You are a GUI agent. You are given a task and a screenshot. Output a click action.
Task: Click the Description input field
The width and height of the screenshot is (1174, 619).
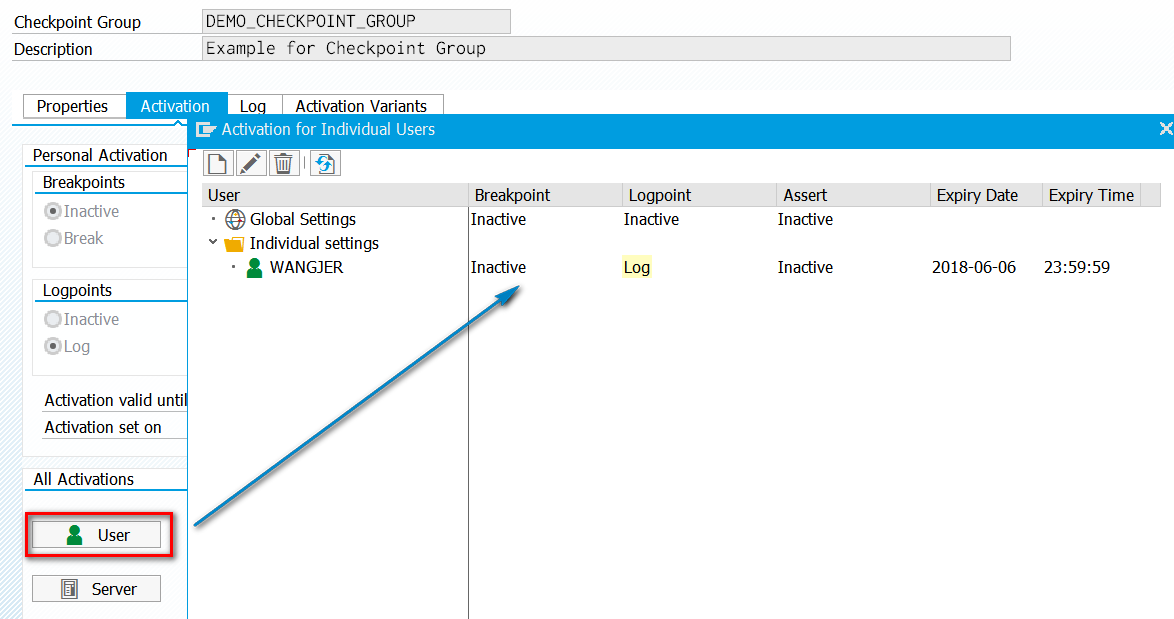(606, 49)
